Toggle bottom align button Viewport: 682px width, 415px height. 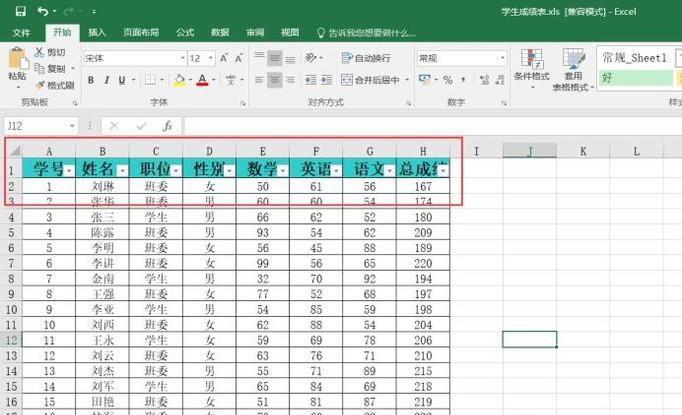(x=291, y=58)
